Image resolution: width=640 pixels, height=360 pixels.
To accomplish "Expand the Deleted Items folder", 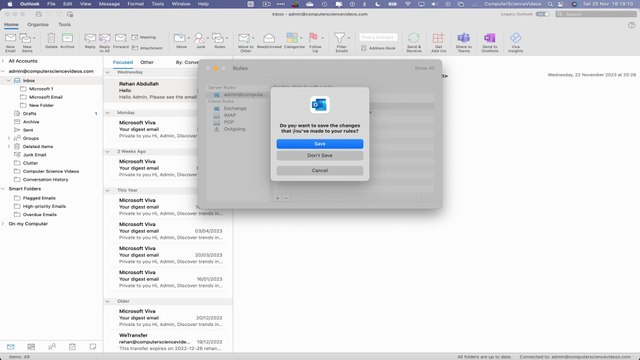I will click(x=9, y=146).
